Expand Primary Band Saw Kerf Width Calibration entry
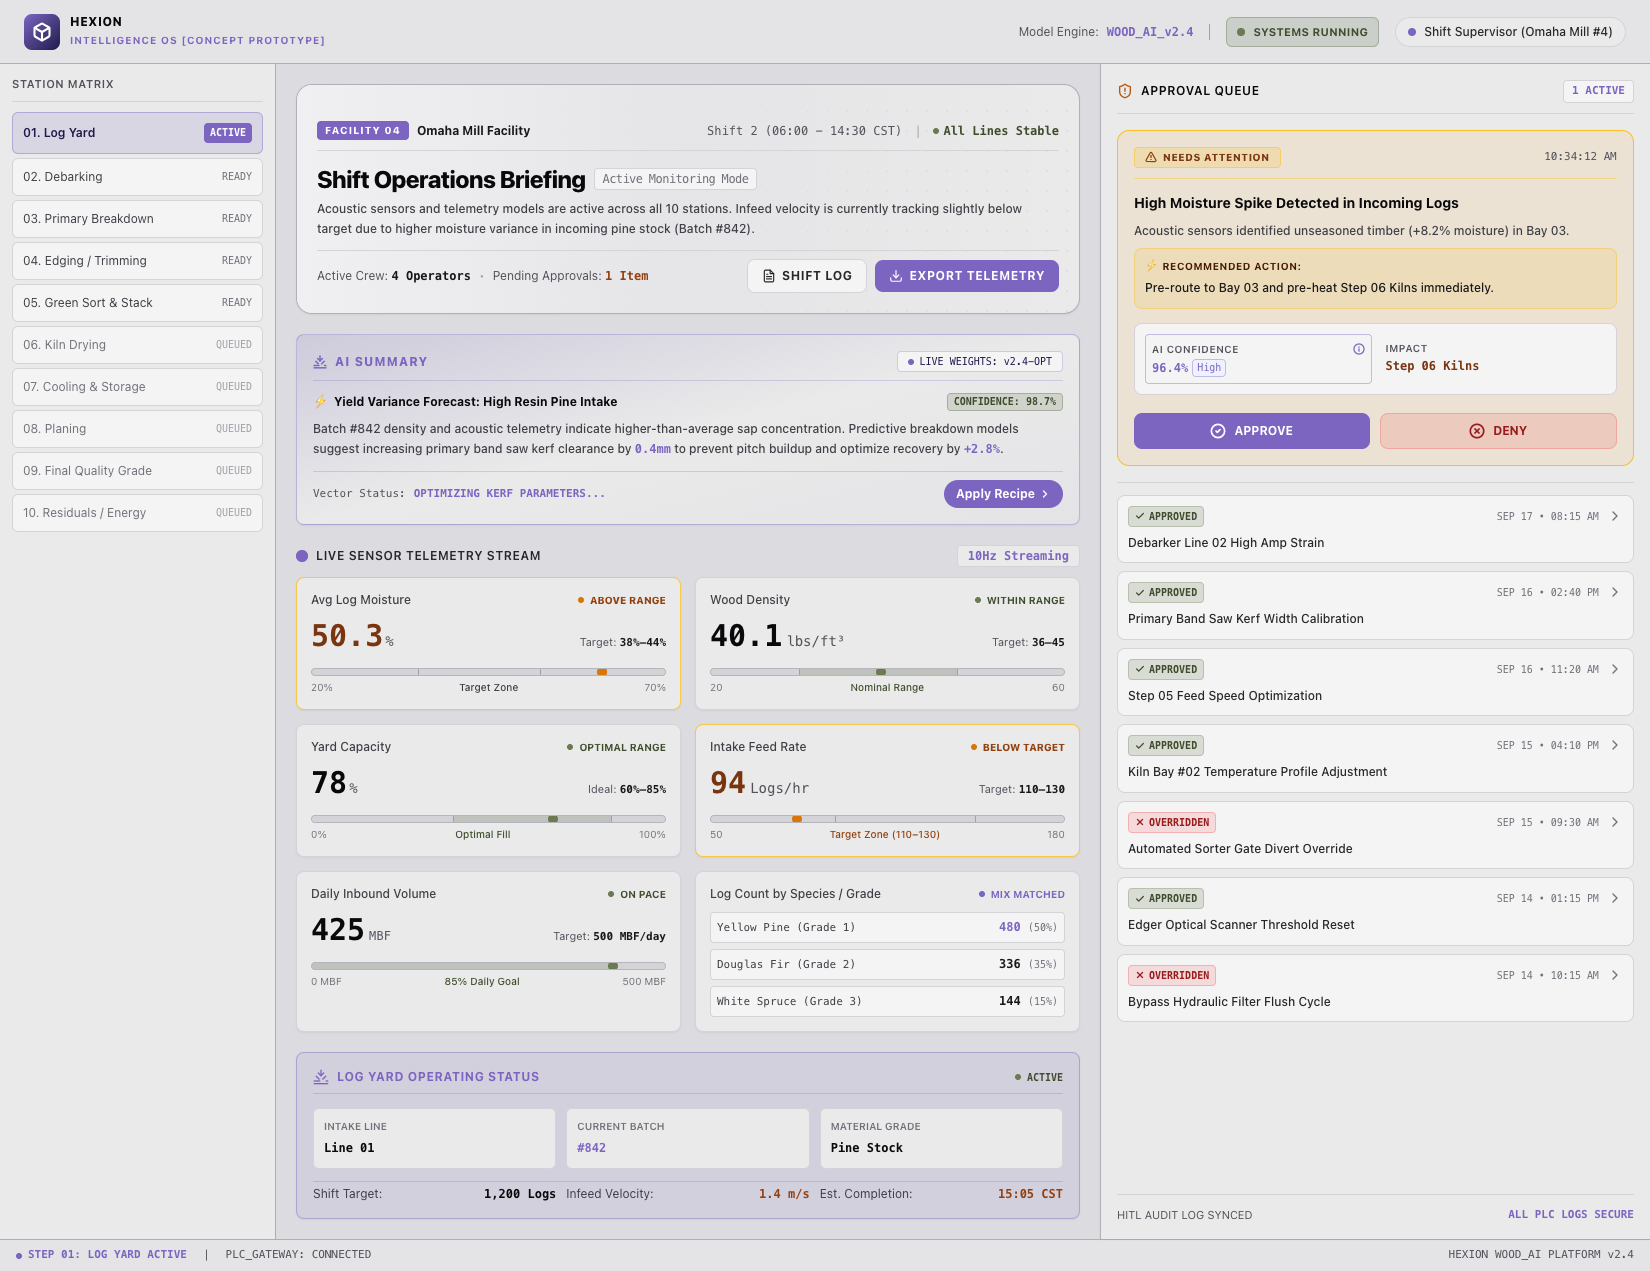 coord(1375,605)
